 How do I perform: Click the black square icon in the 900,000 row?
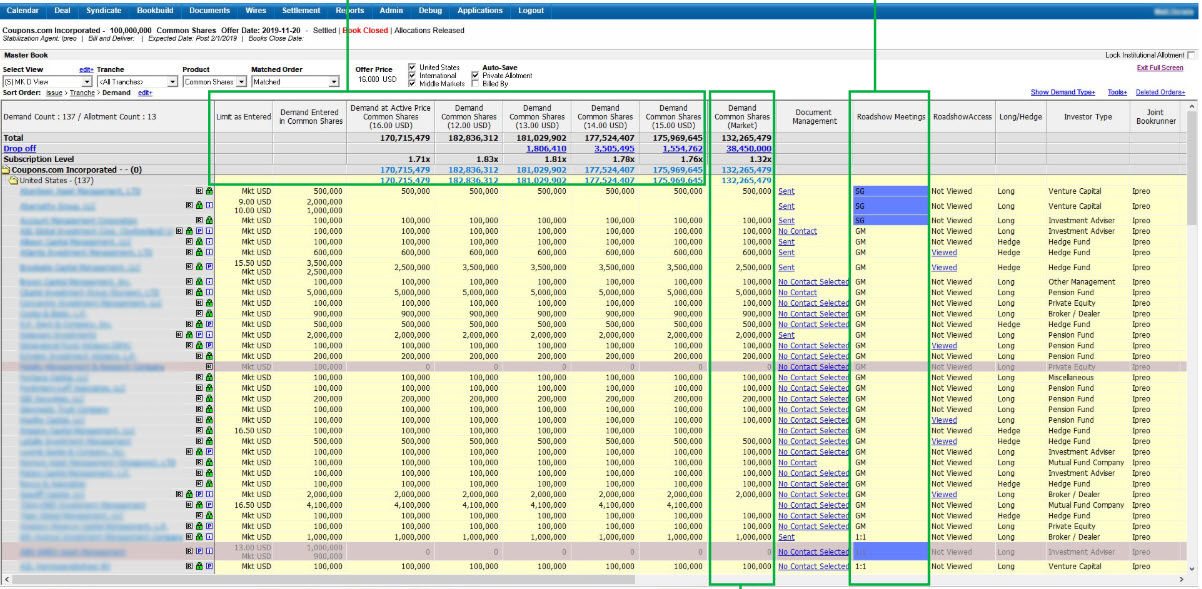point(199,314)
